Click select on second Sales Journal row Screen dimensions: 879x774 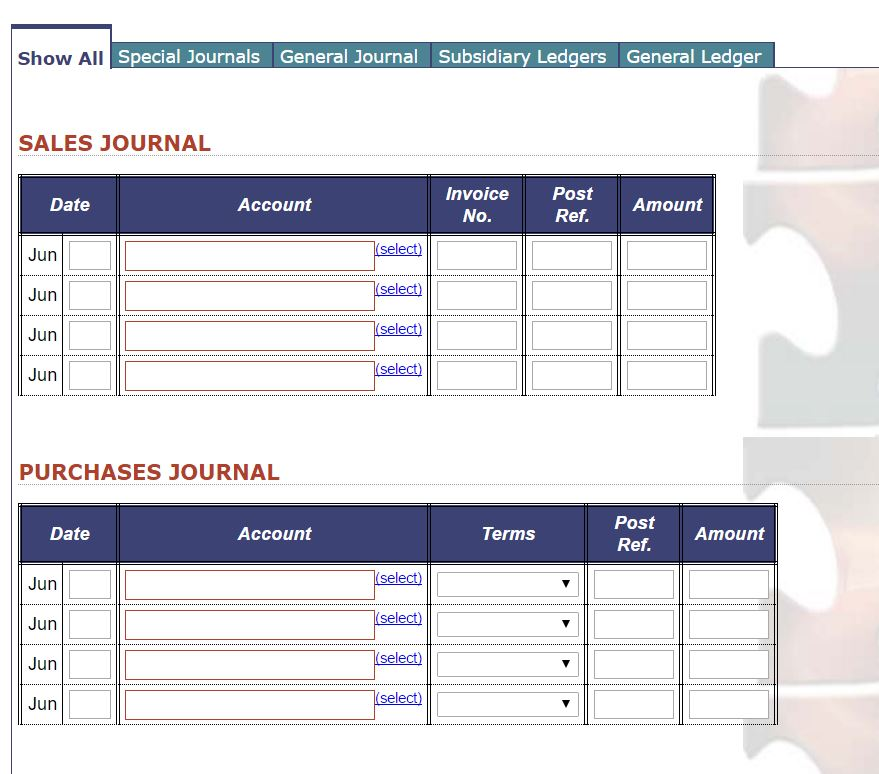tap(398, 289)
